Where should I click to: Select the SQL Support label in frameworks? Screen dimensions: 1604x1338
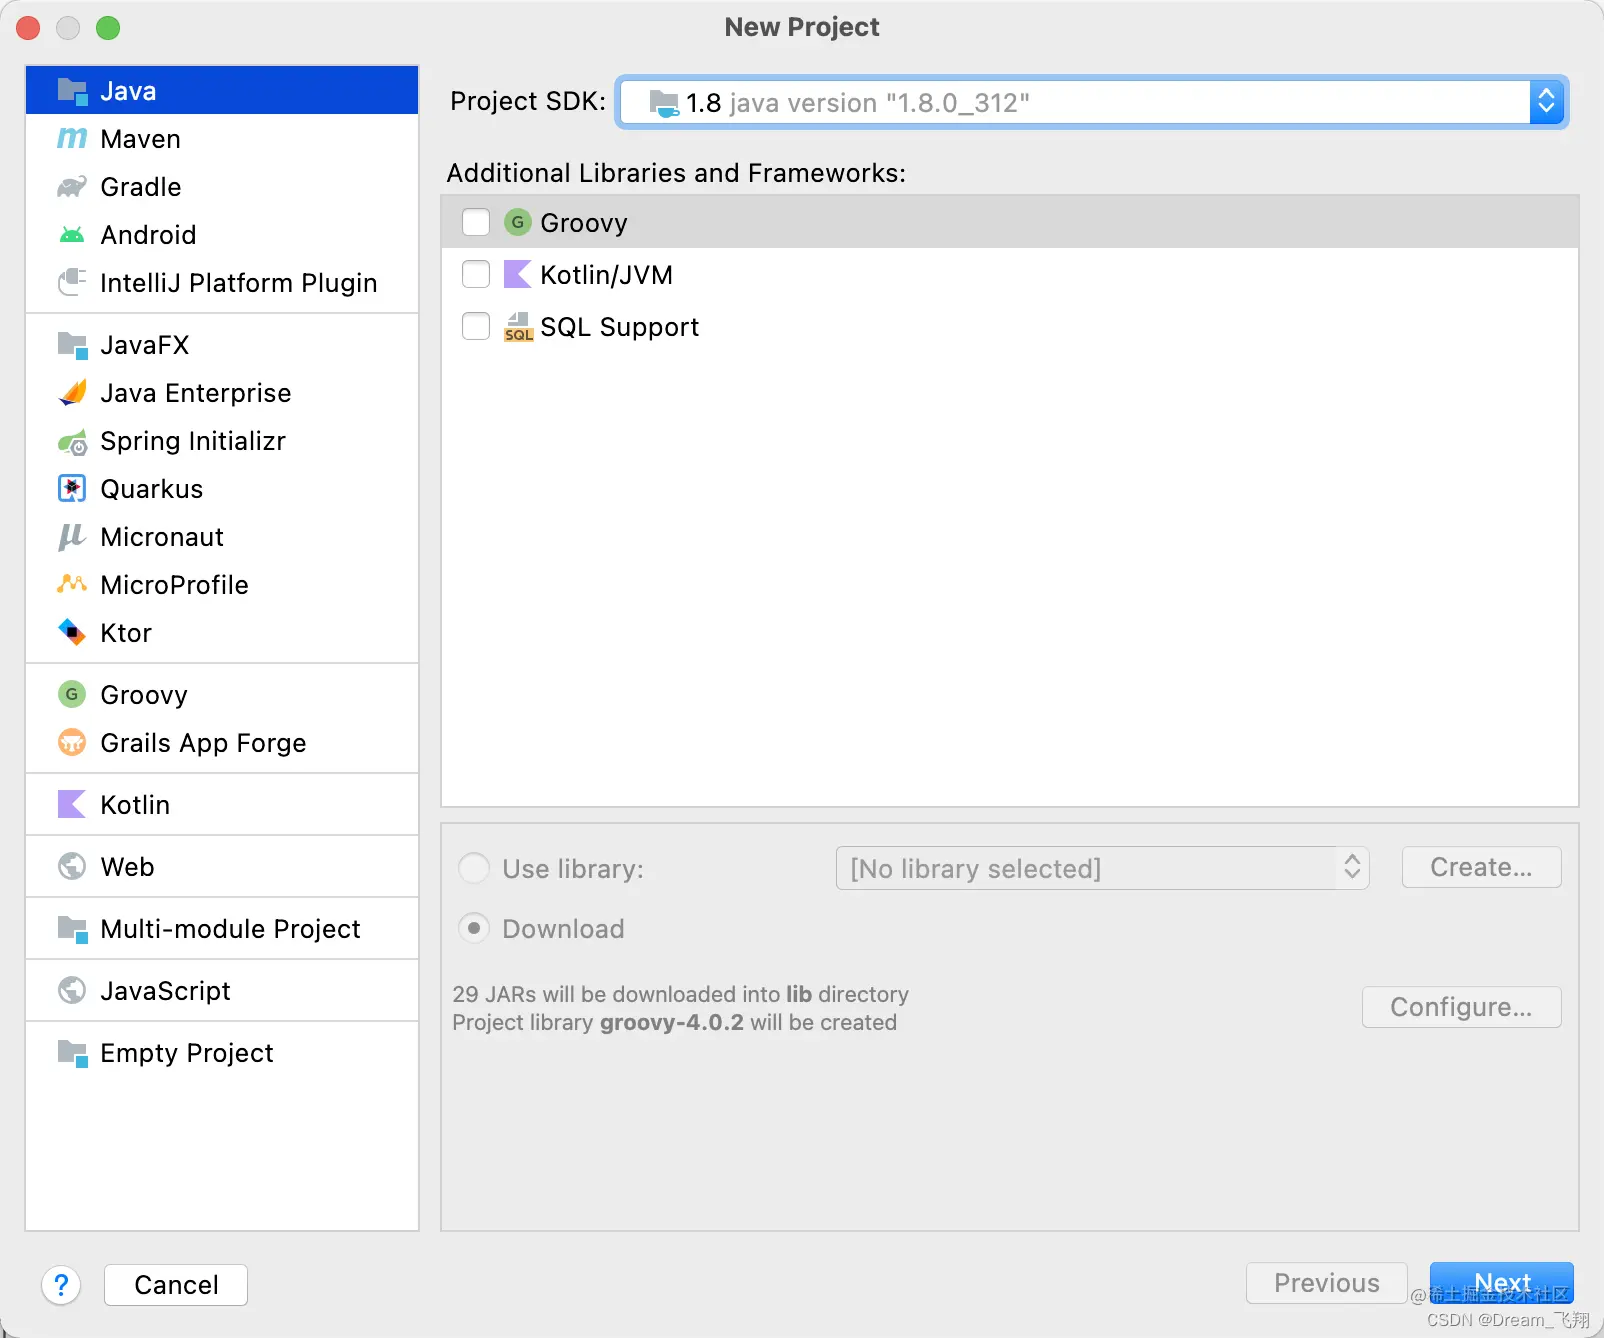pos(619,327)
